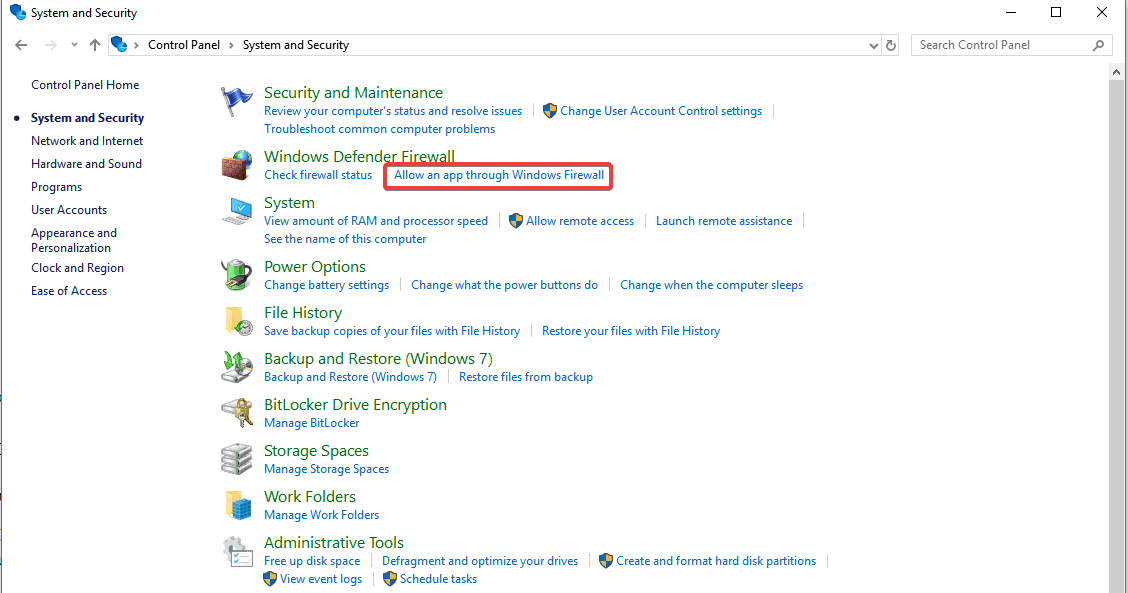
Task: Open the BitLocker Drive Encryption key icon
Action: coord(237,413)
